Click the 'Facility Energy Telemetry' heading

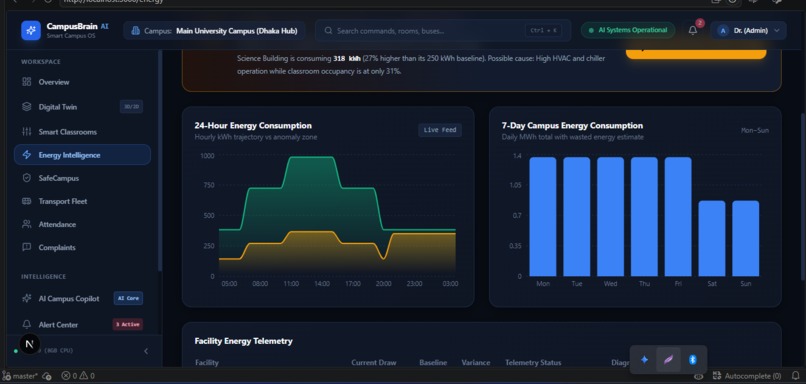click(x=244, y=341)
